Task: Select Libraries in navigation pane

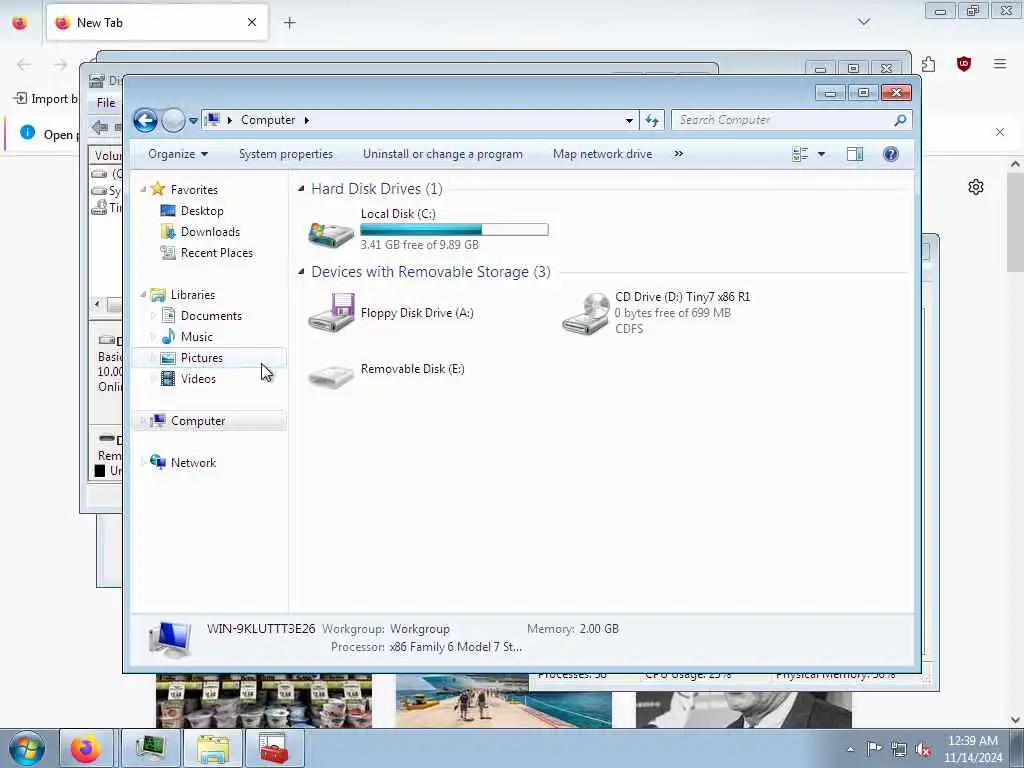Action: (x=193, y=295)
